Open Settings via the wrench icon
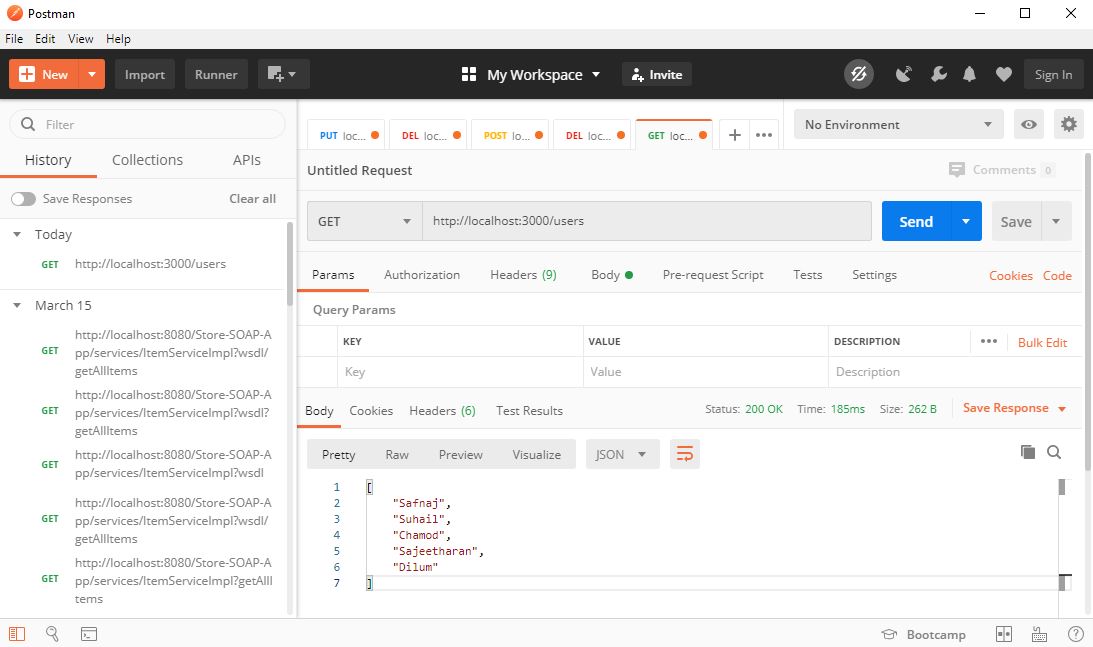 coord(937,74)
